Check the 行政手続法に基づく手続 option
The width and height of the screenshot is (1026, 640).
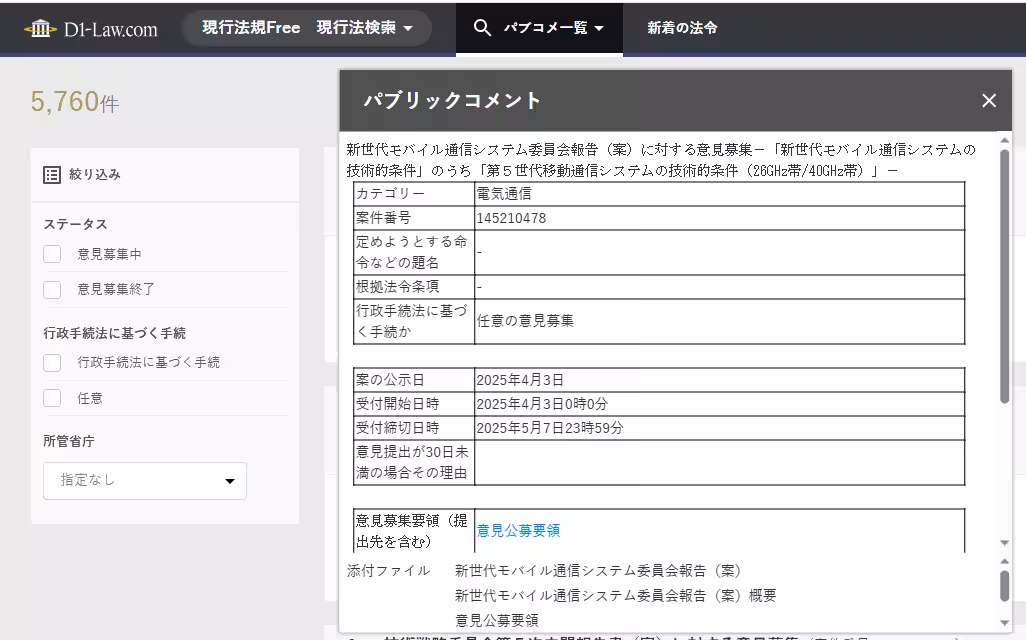pyautogui.click(x=52, y=362)
